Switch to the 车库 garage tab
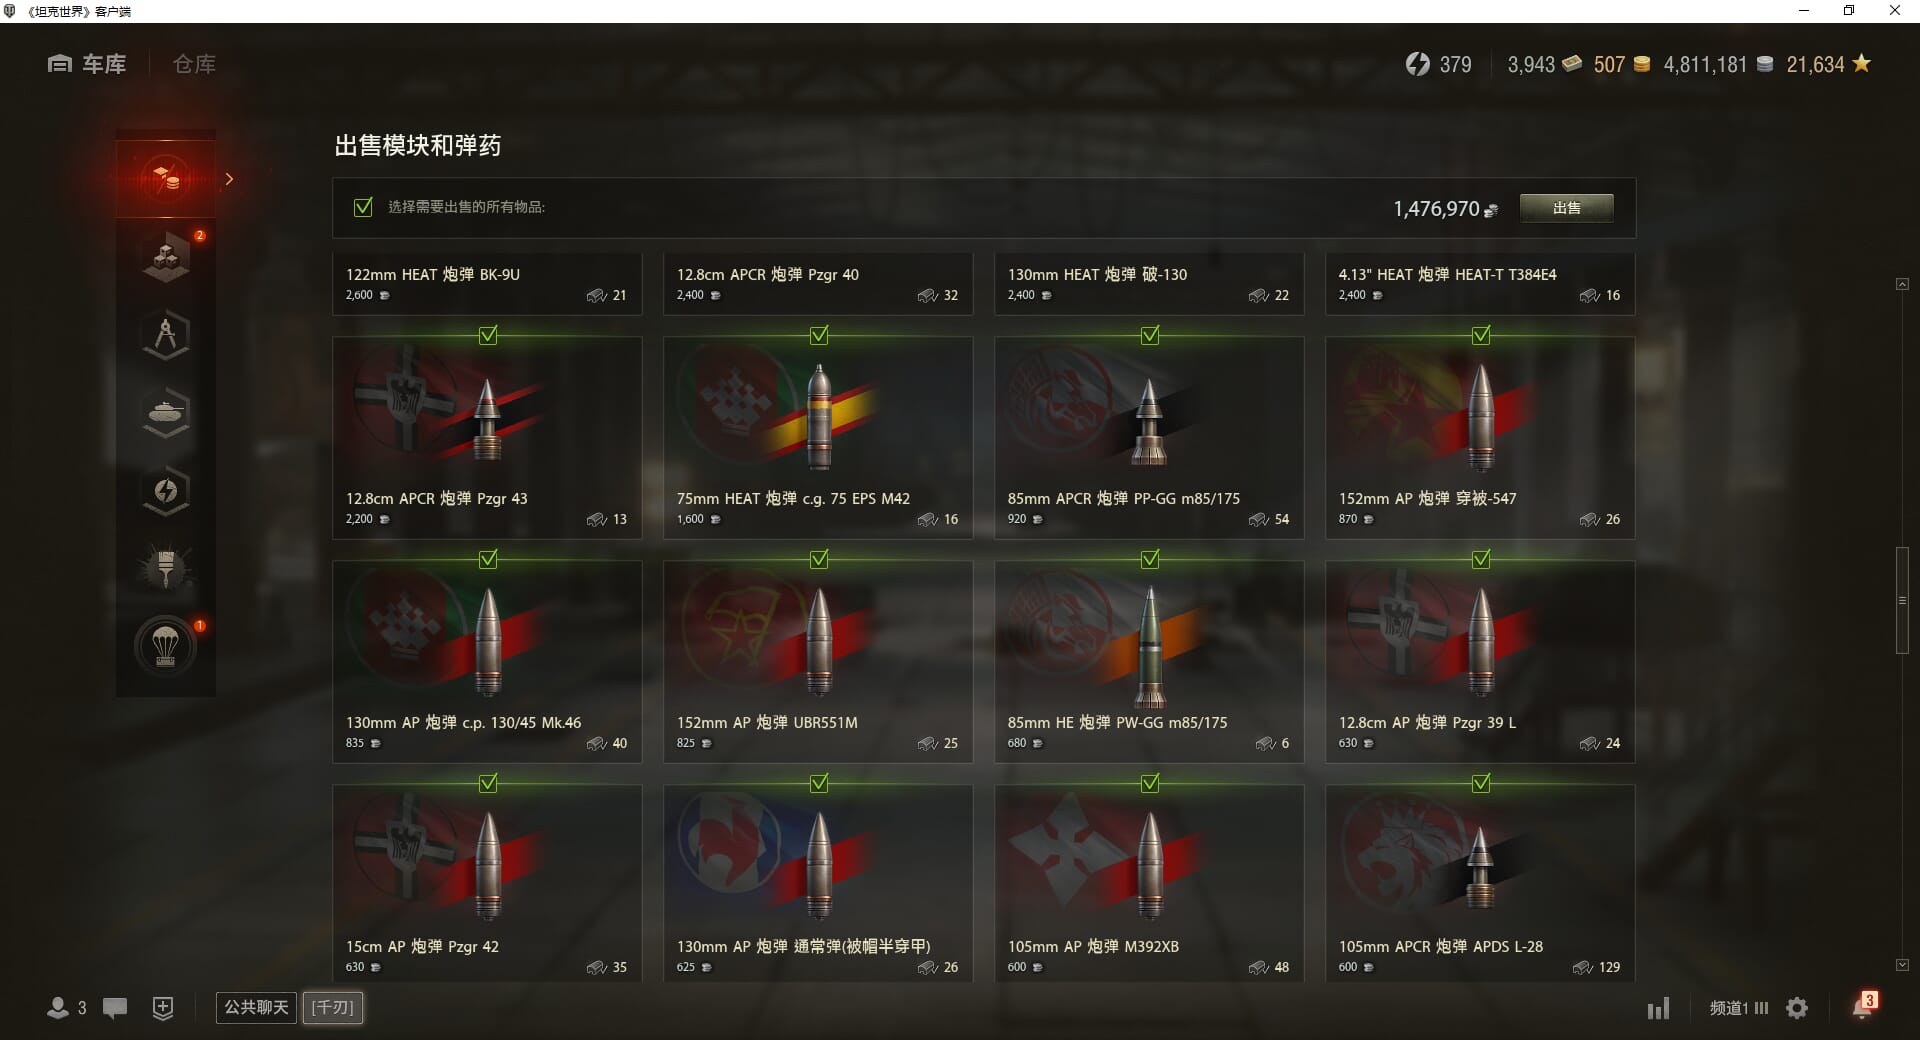This screenshot has height=1040, width=1920. [x=87, y=64]
